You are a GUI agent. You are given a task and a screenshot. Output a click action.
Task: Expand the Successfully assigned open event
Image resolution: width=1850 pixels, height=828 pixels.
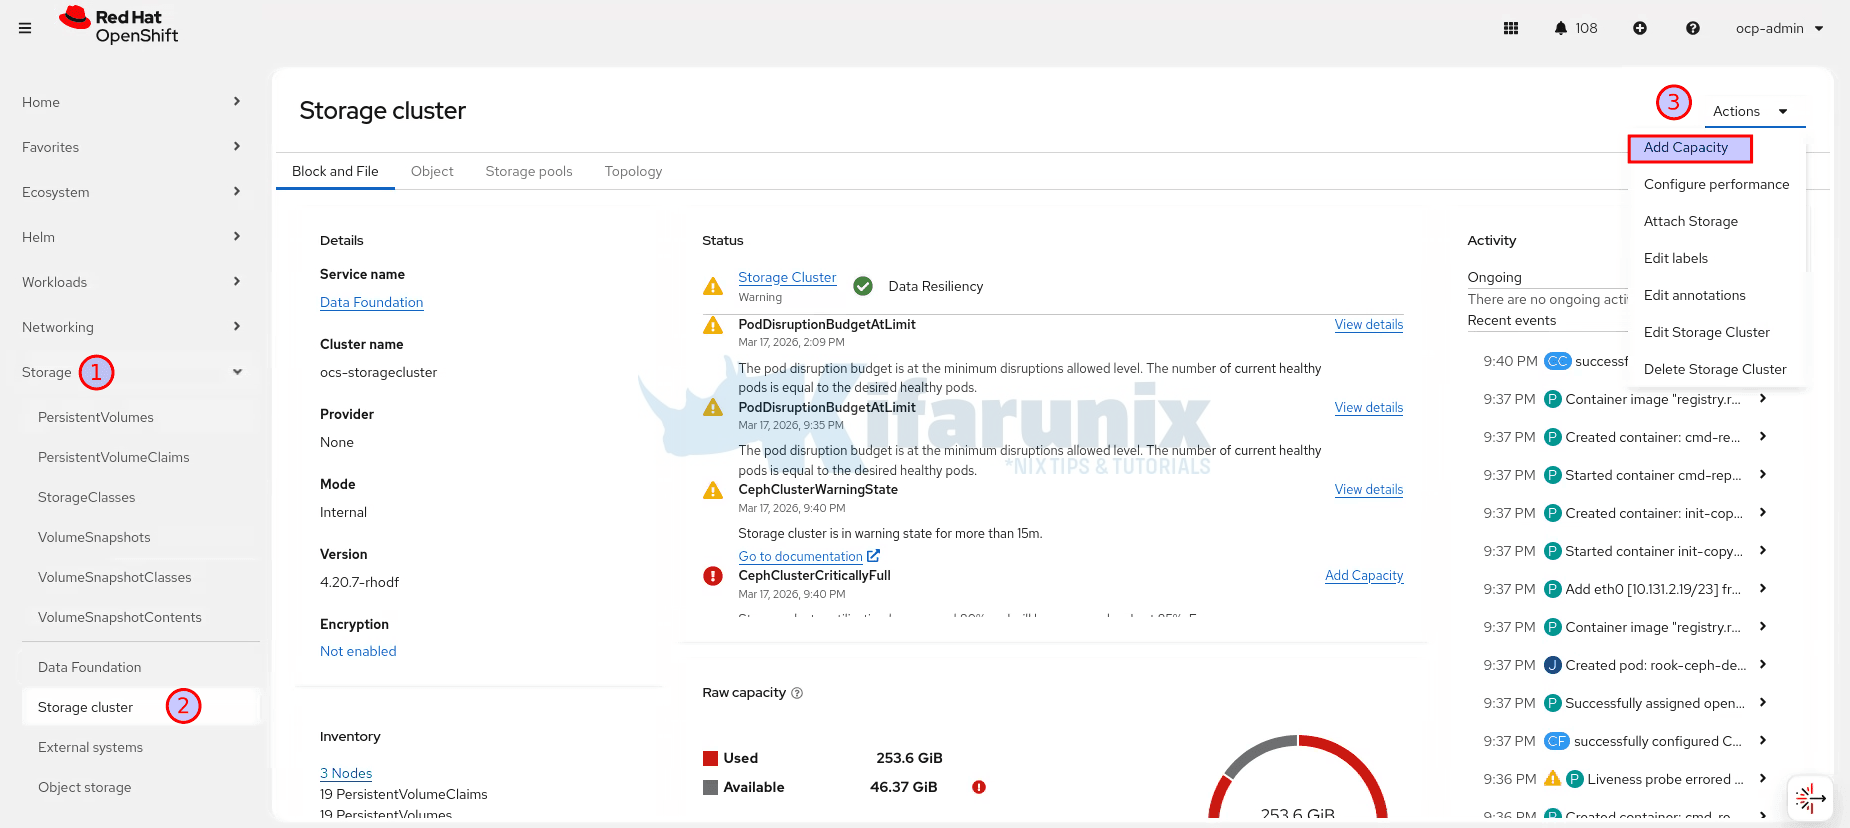tap(1763, 703)
